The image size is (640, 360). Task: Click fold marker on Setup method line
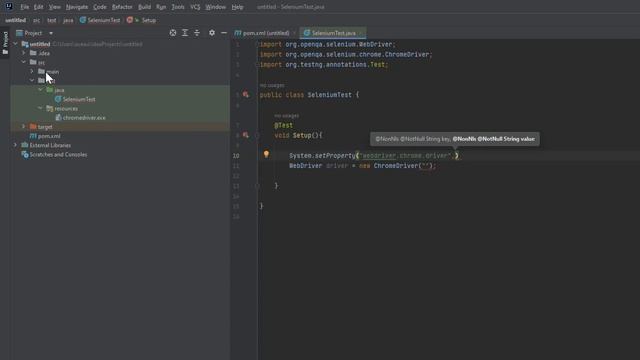(257, 135)
